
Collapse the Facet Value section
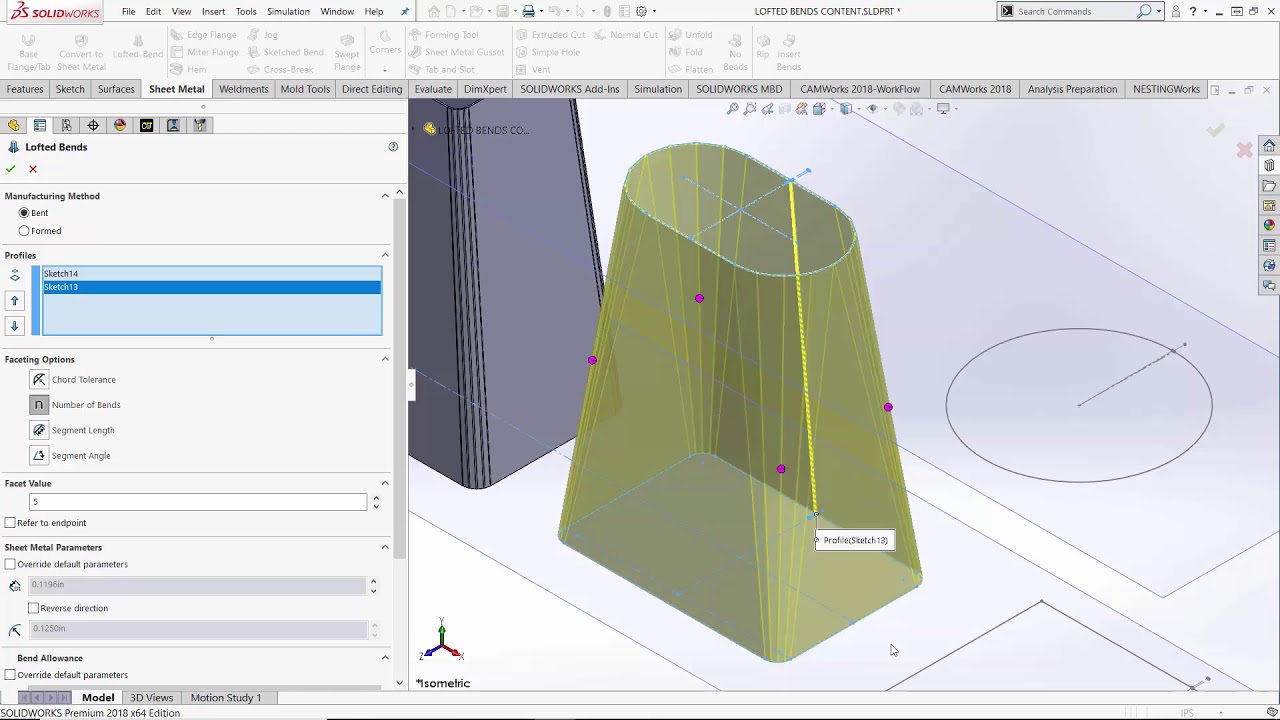385,483
